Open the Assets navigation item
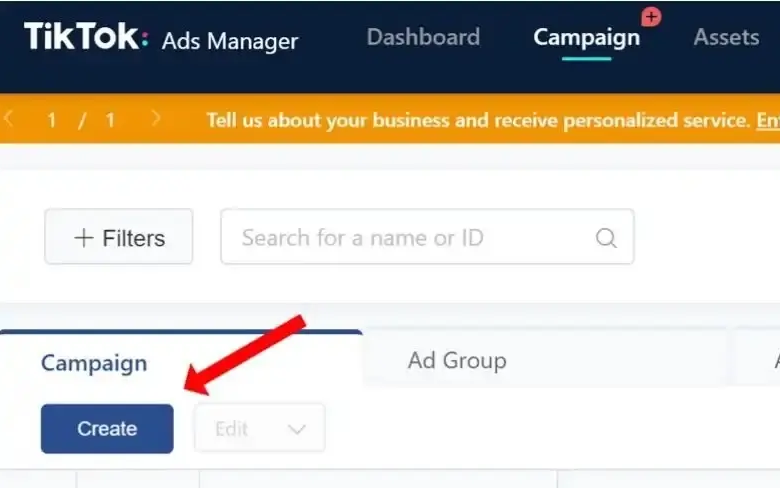The height and width of the screenshot is (488, 780). click(726, 38)
